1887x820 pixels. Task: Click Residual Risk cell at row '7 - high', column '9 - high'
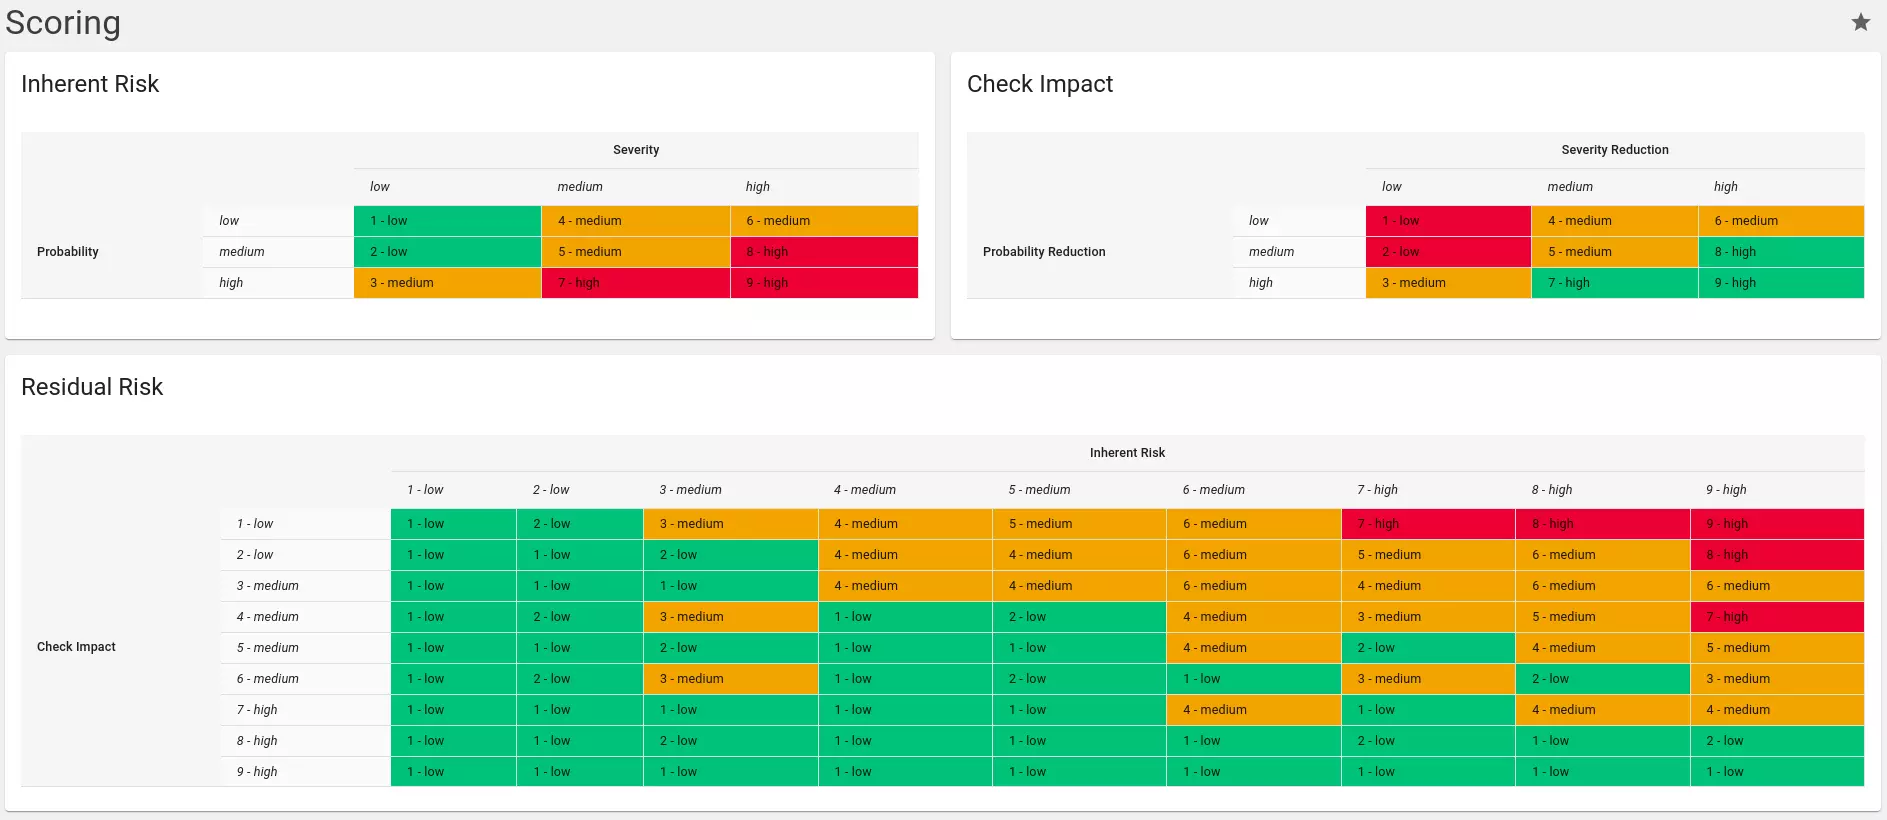pos(1777,710)
